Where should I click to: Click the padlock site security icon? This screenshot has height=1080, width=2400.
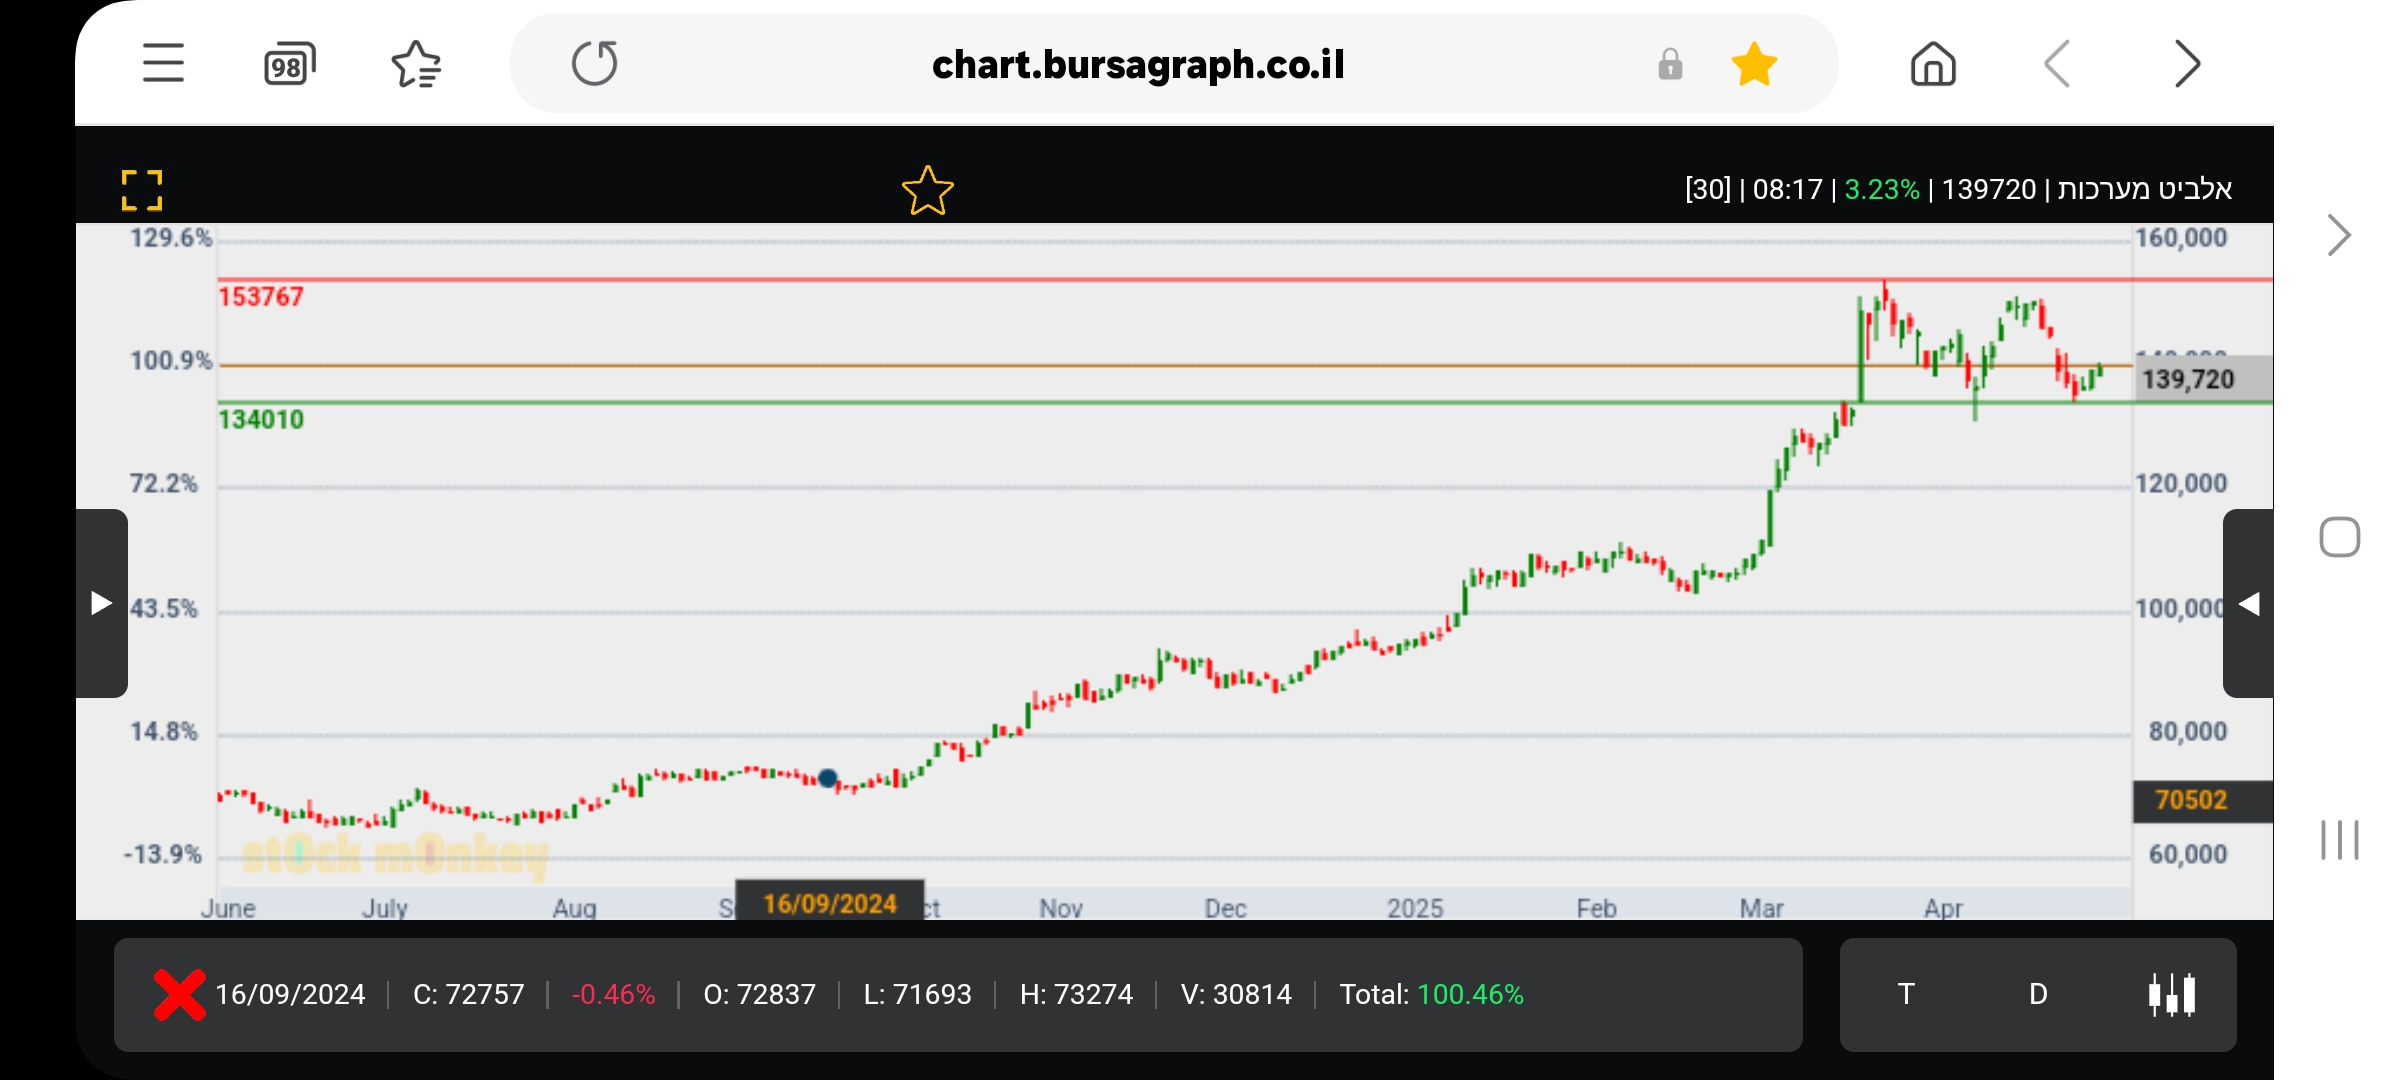click(x=1670, y=65)
